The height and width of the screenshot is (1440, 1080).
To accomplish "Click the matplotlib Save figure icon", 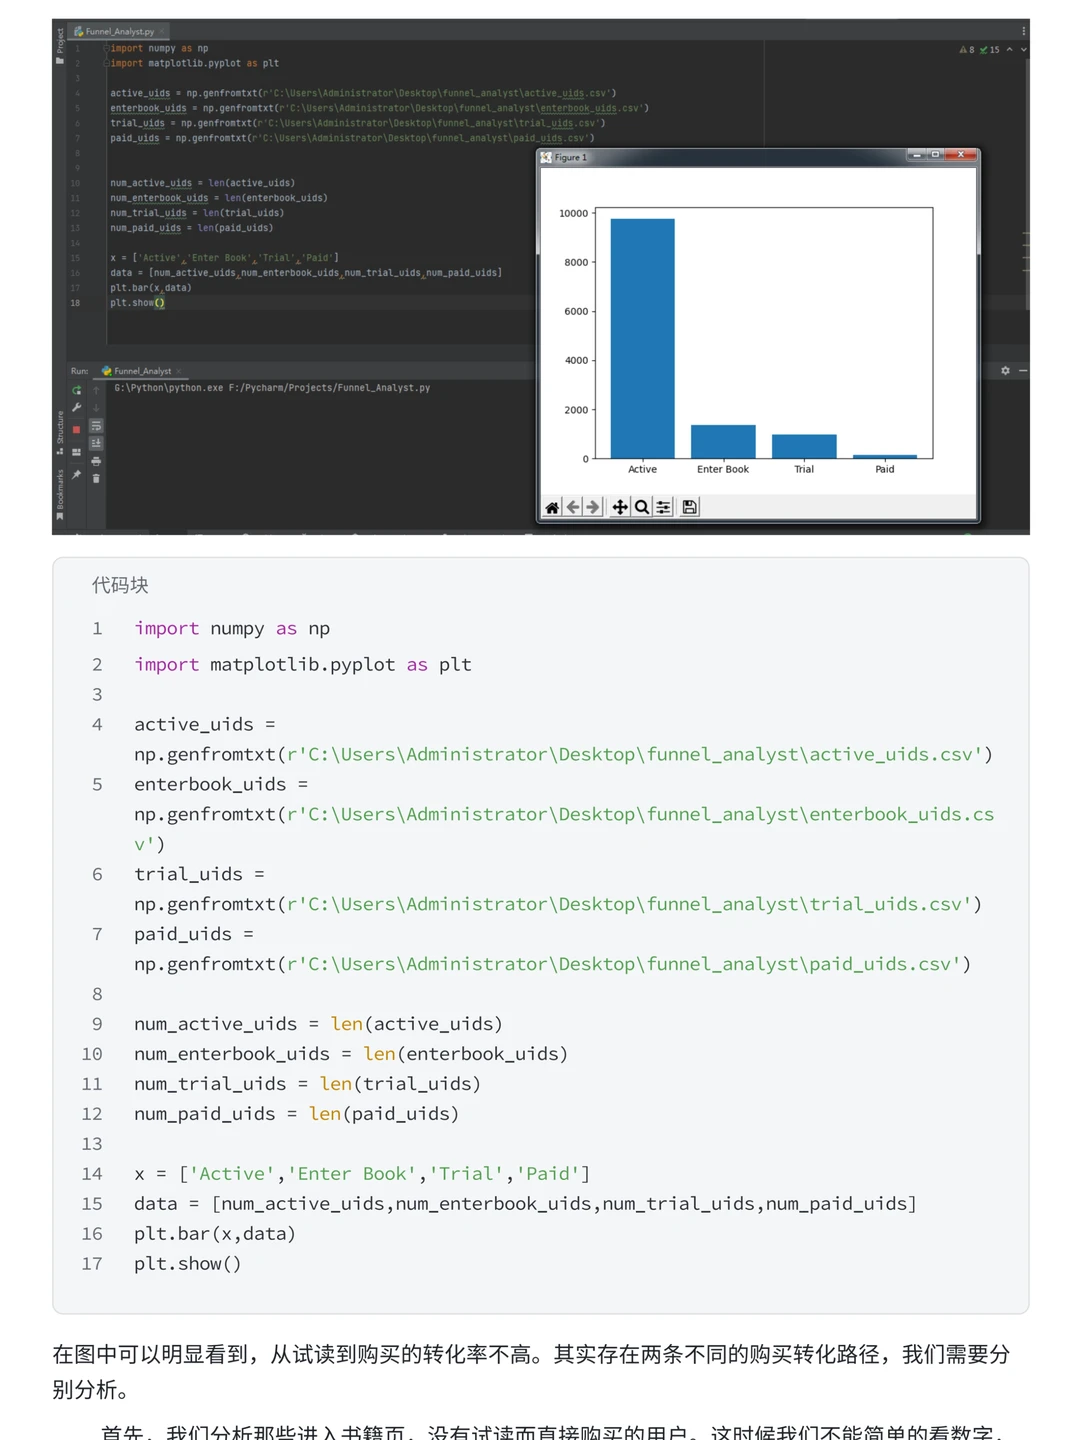I will point(689,507).
